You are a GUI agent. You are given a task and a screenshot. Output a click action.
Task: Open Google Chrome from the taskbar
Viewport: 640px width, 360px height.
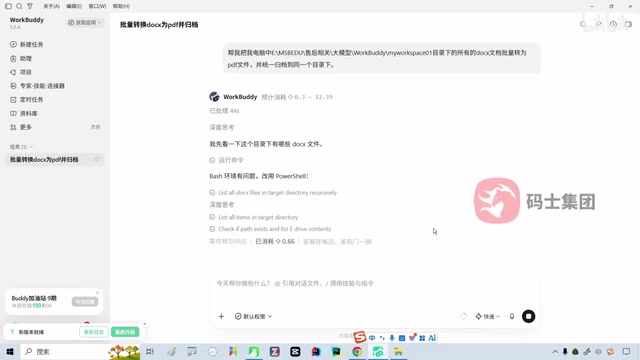(x=357, y=351)
